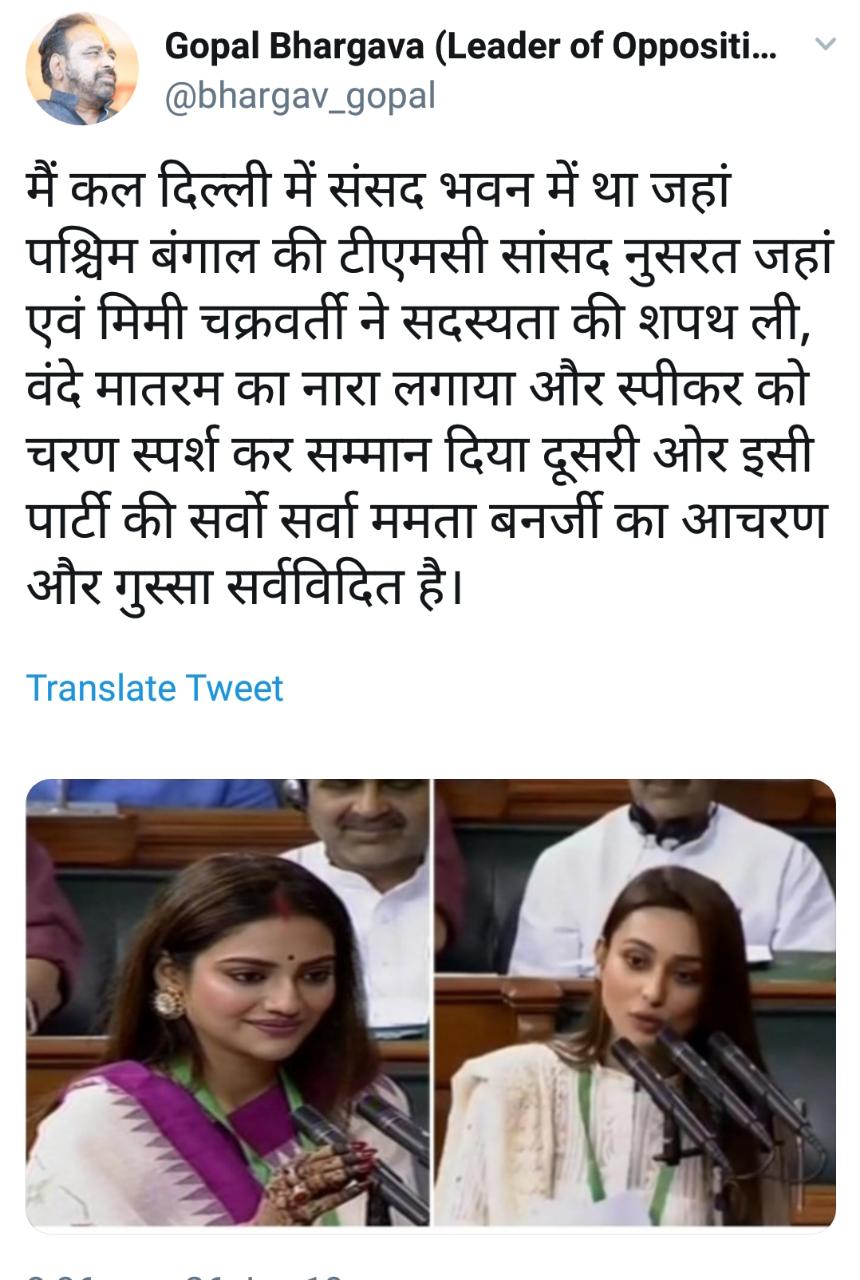Viewport: 860px width, 1280px height.
Task: Click the tweet line starting with चरण स्पर्श
Action: coord(420,451)
